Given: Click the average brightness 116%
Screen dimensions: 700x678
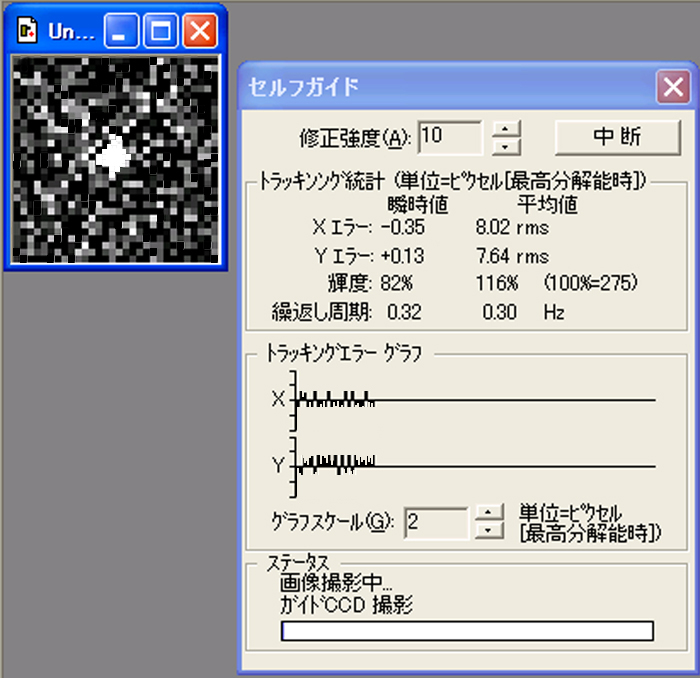Looking at the screenshot, I should tap(496, 283).
